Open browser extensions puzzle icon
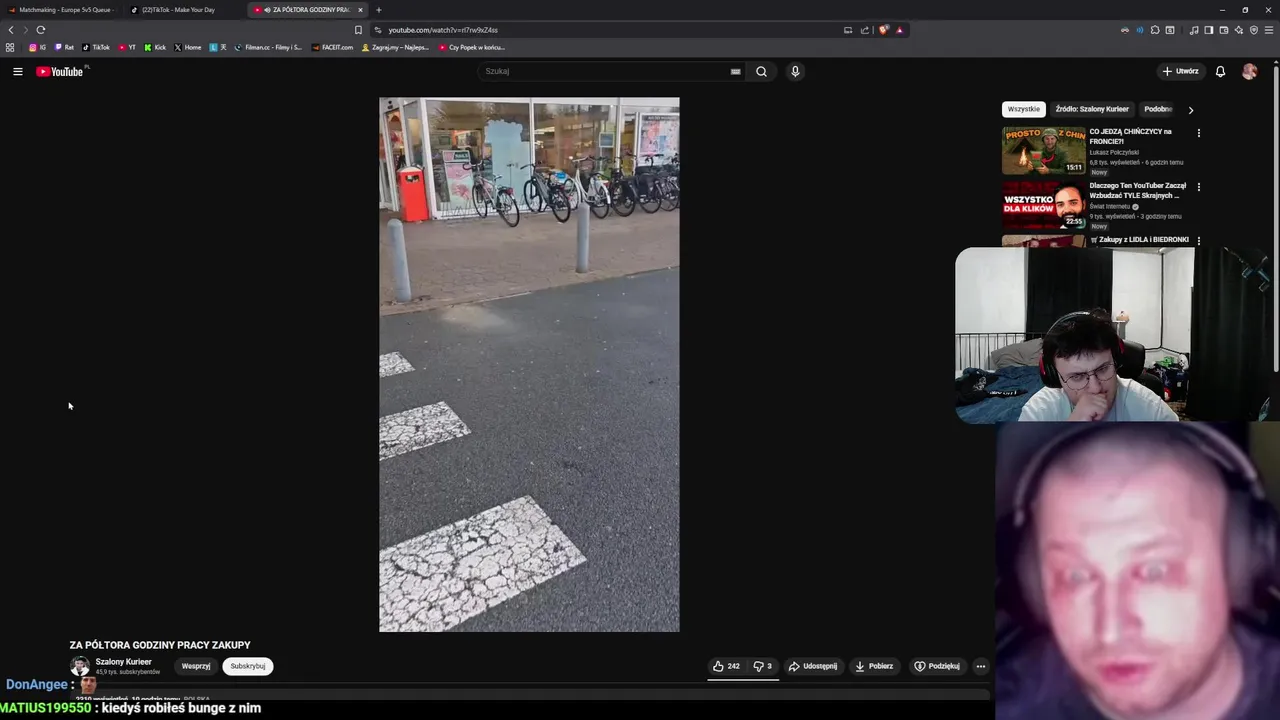 click(x=1155, y=30)
